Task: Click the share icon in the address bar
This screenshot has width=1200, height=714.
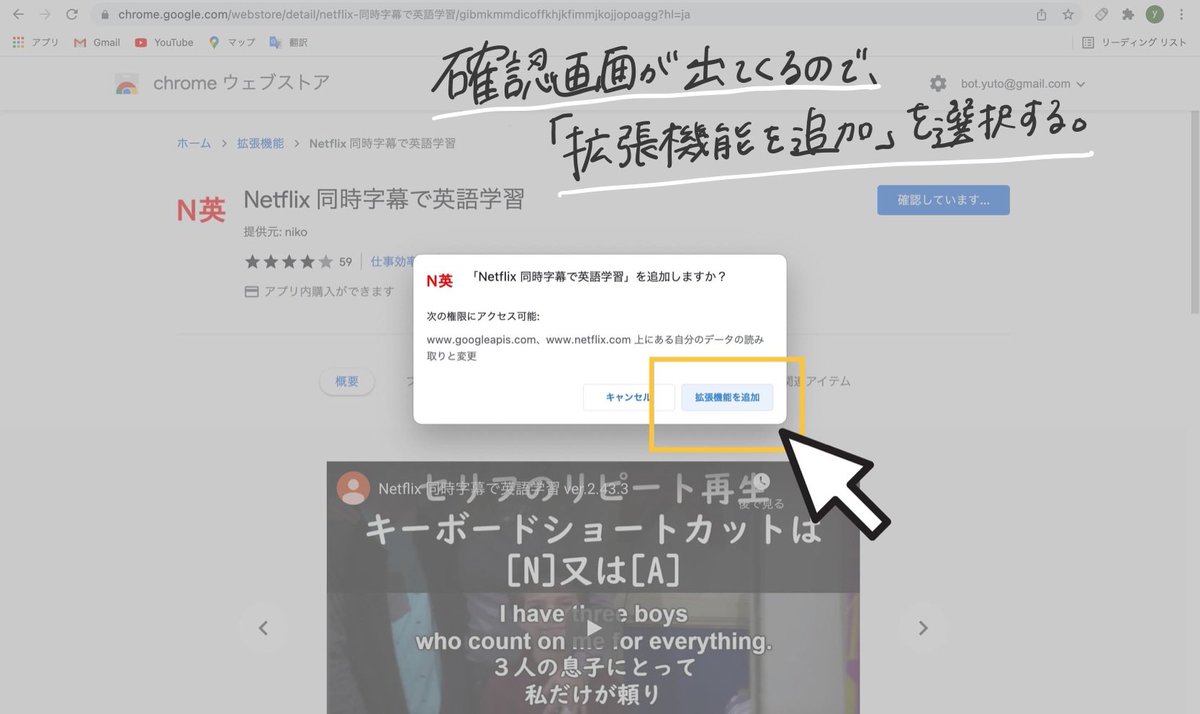Action: 1041,15
